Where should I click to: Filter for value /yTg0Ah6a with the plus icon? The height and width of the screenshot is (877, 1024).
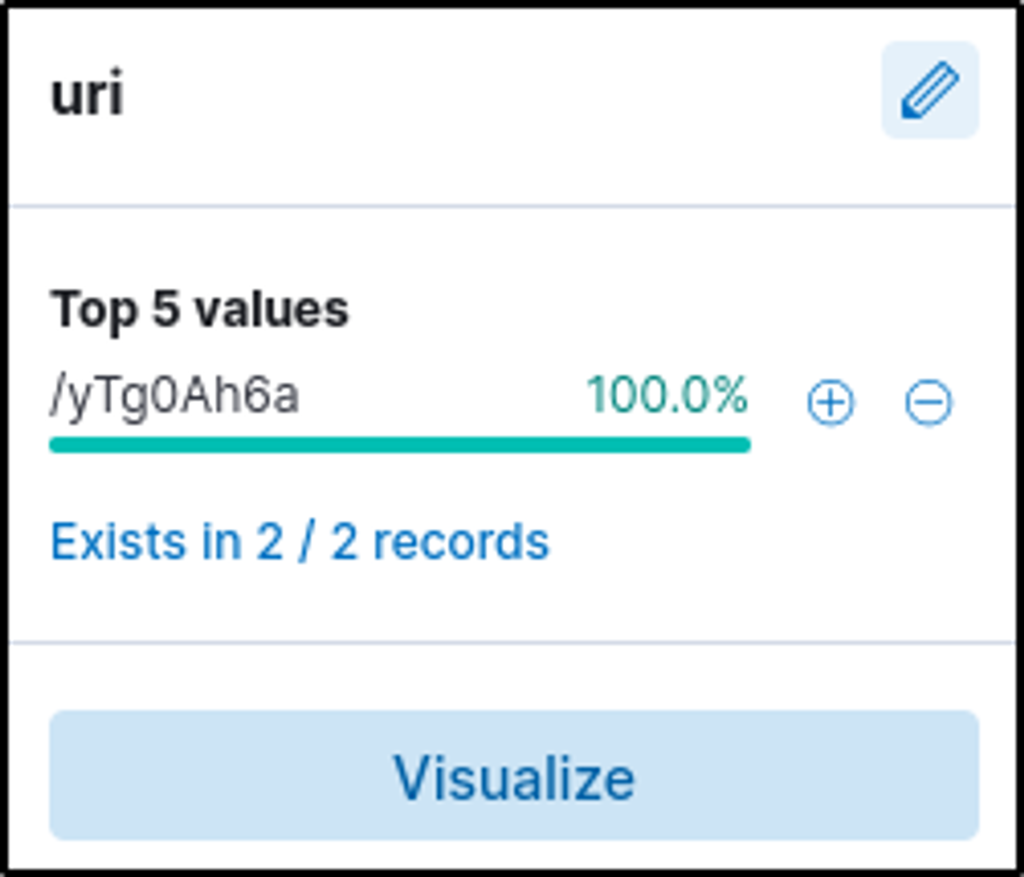[x=830, y=403]
